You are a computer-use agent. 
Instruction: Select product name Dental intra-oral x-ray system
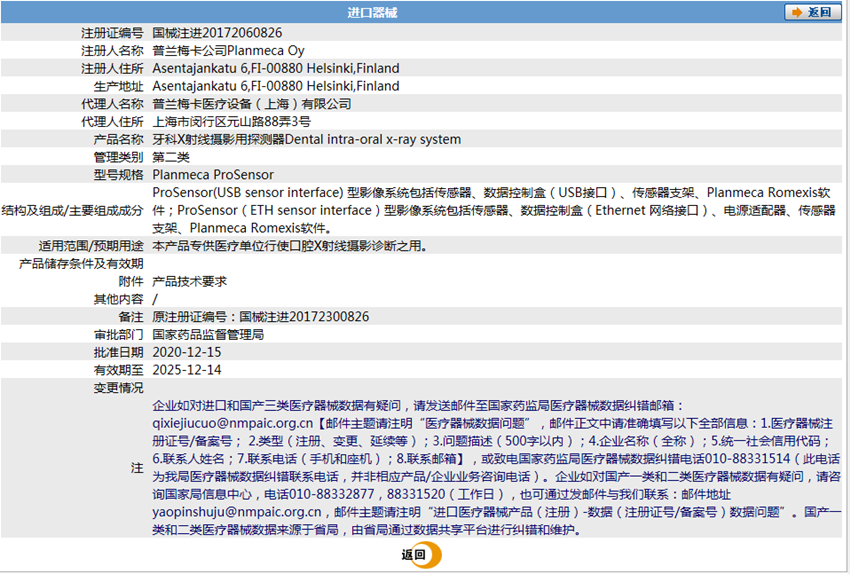[x=373, y=139]
